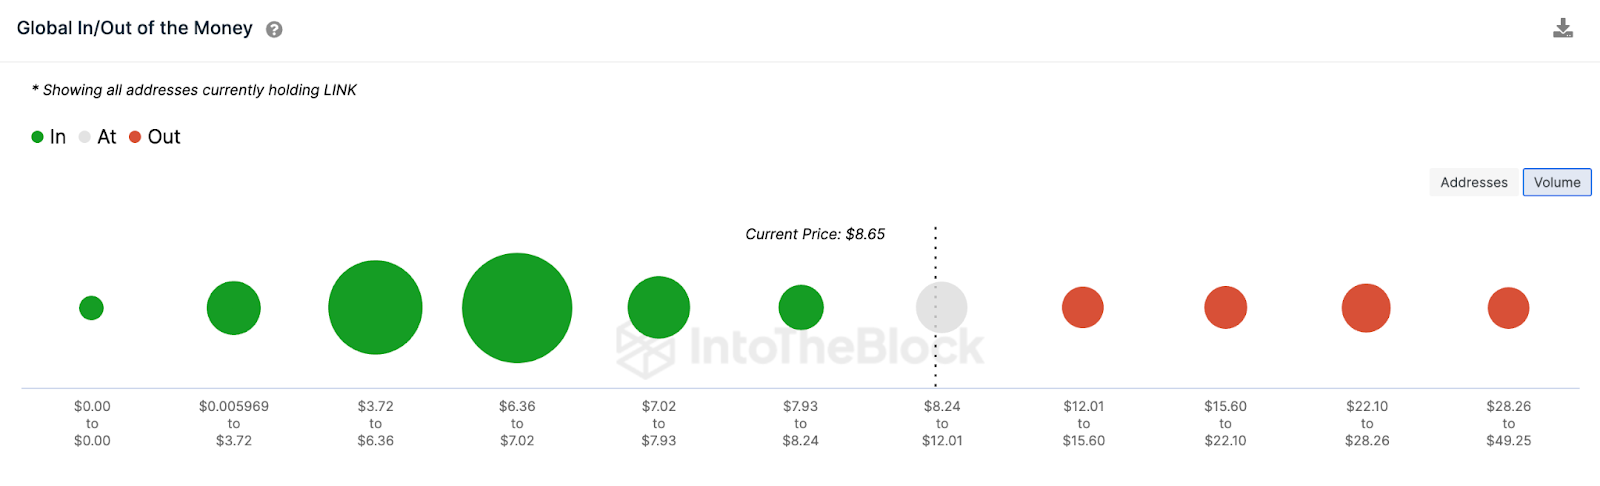Screen dimensions: 1600x486
Task: Click the red bubble for $28.26 to $49.25
Action: [x=1509, y=308]
